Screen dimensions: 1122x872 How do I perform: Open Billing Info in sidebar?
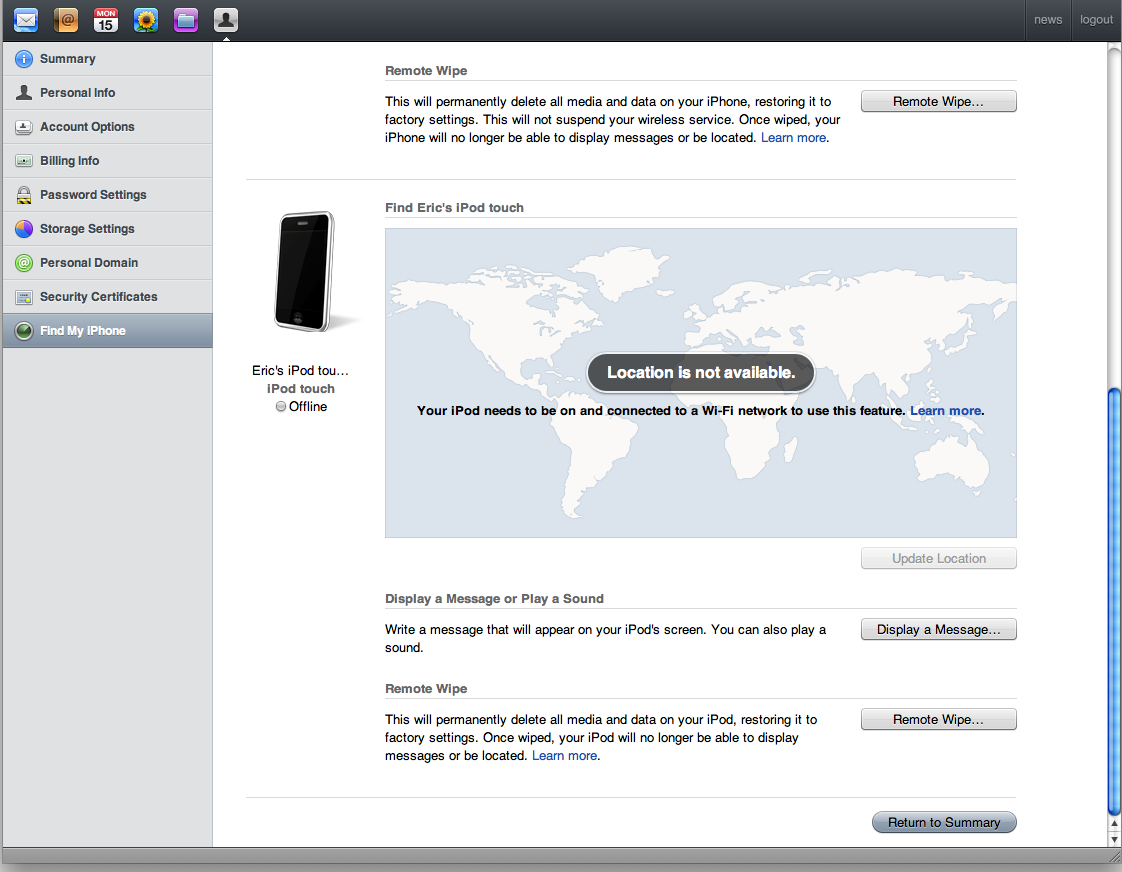(107, 161)
